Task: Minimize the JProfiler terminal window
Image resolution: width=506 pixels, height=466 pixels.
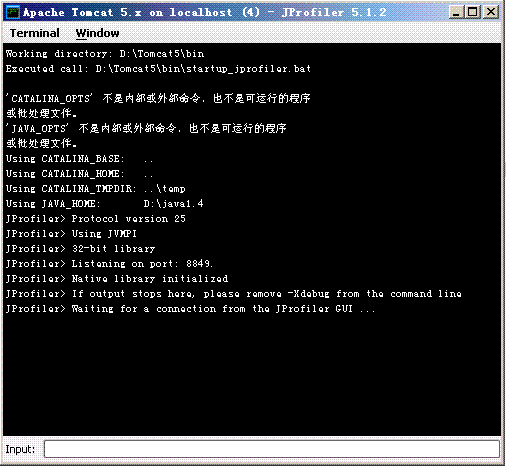Action: pyautogui.click(x=456, y=12)
